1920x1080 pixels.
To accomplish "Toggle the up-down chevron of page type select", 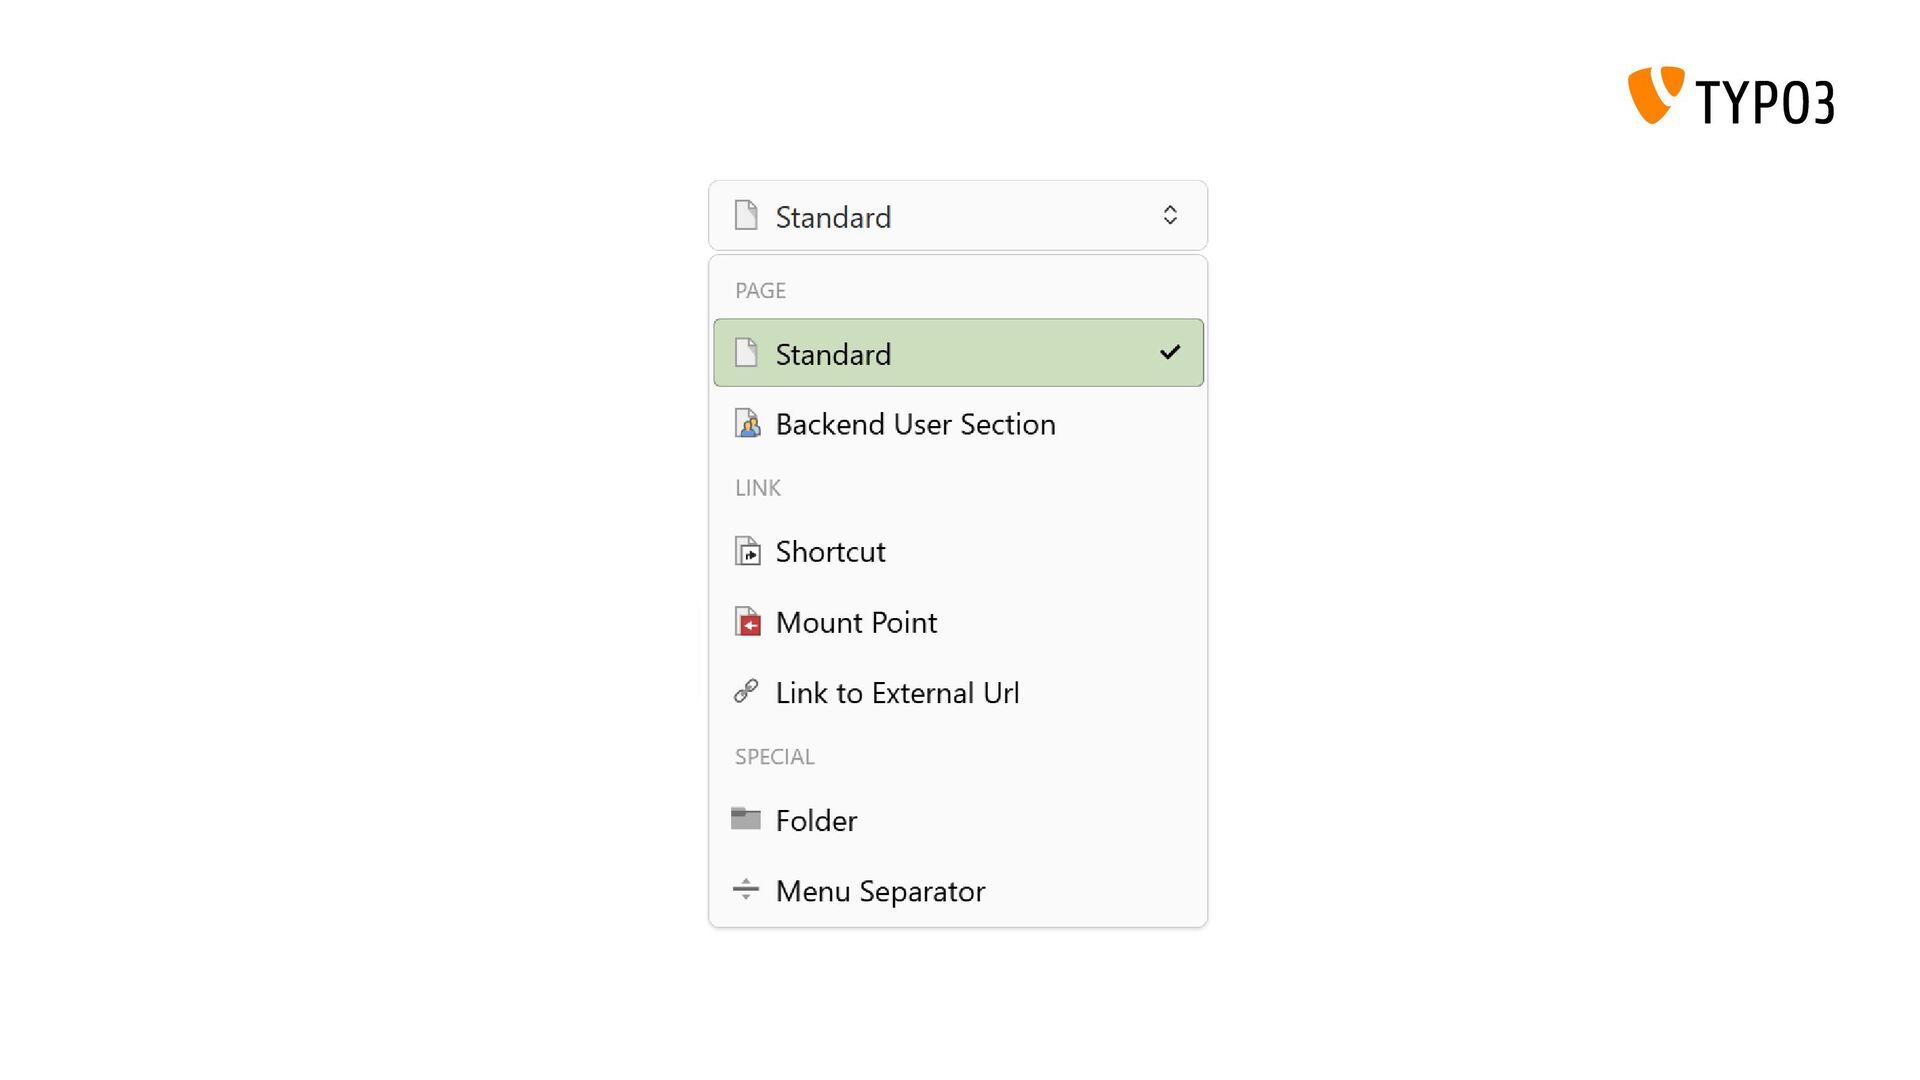I will 1170,215.
